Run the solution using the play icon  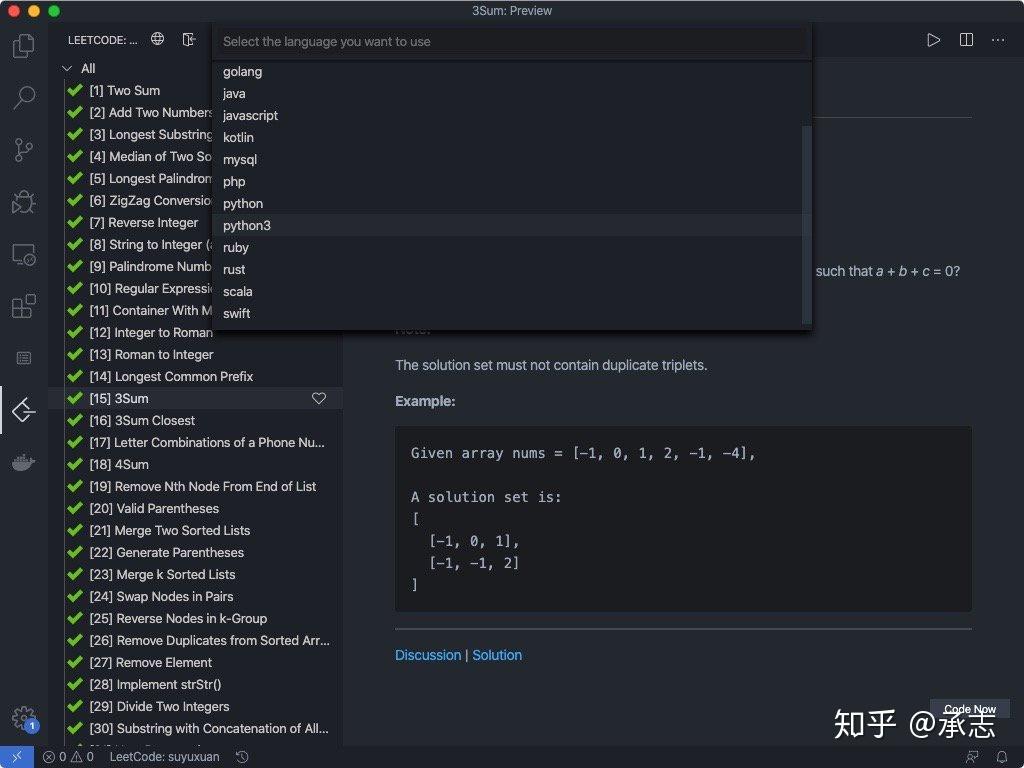(933, 40)
